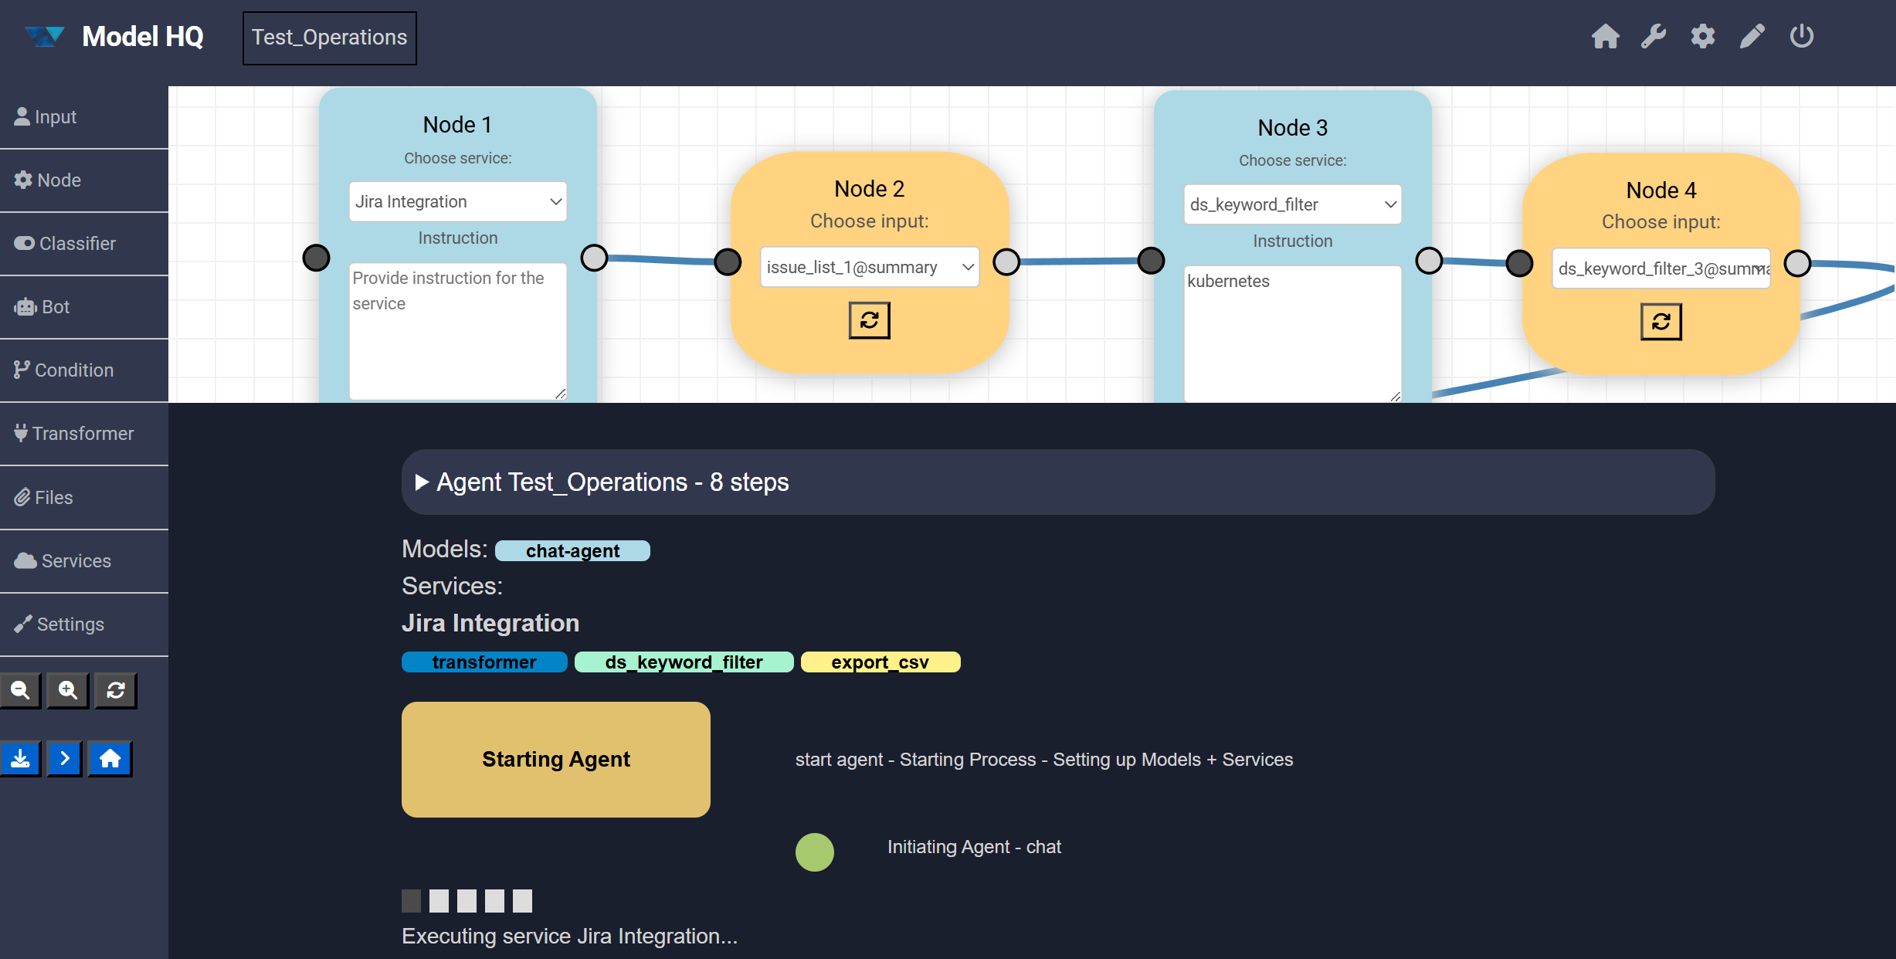Image resolution: width=1896 pixels, height=959 pixels.
Task: Click the yellow export_csv tag
Action: pyautogui.click(x=880, y=662)
